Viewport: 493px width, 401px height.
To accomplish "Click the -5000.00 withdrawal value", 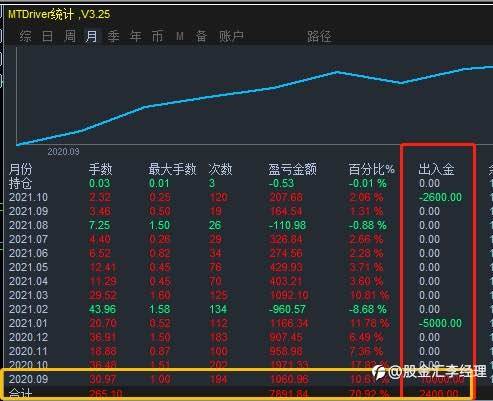I will pyautogui.click(x=440, y=323).
